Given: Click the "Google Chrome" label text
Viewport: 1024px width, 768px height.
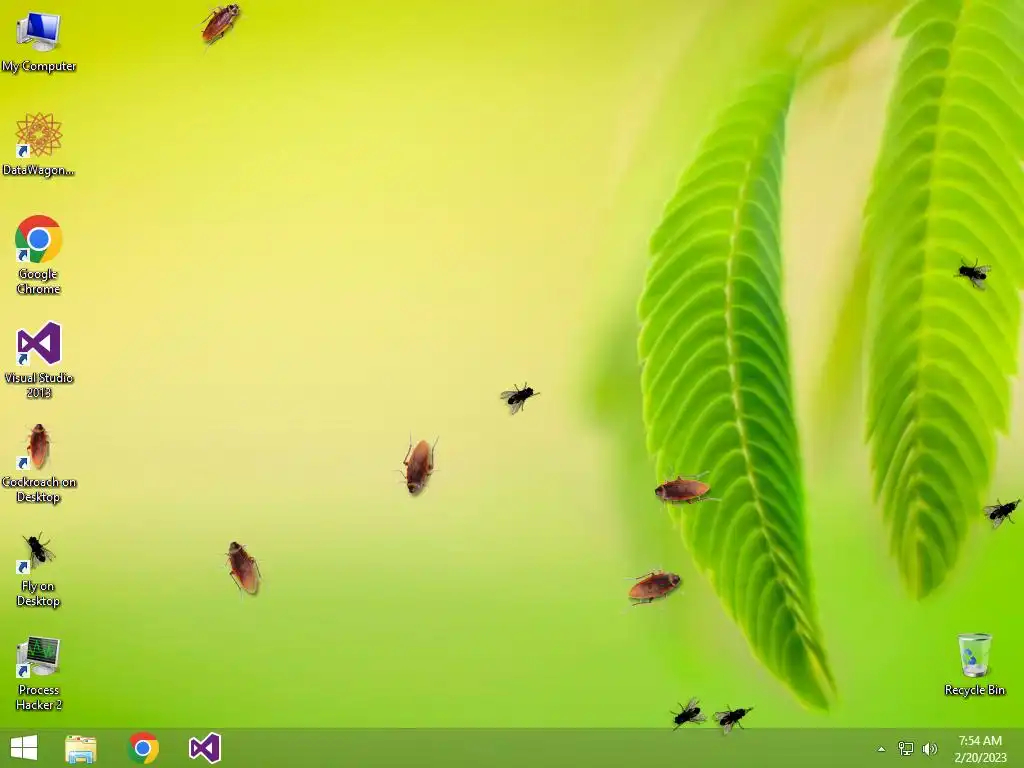Looking at the screenshot, I should (39, 281).
